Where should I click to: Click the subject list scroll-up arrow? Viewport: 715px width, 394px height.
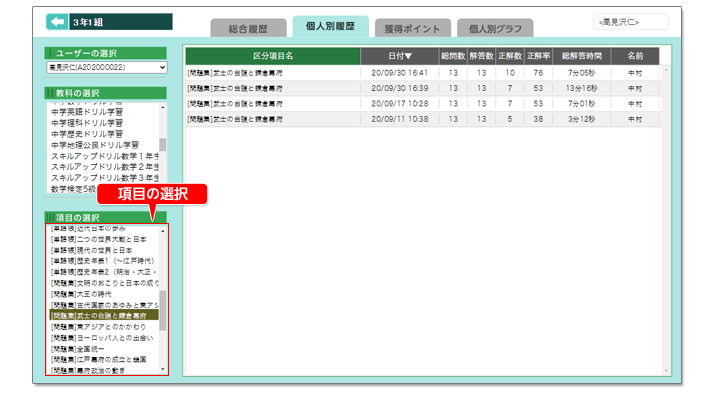163,107
